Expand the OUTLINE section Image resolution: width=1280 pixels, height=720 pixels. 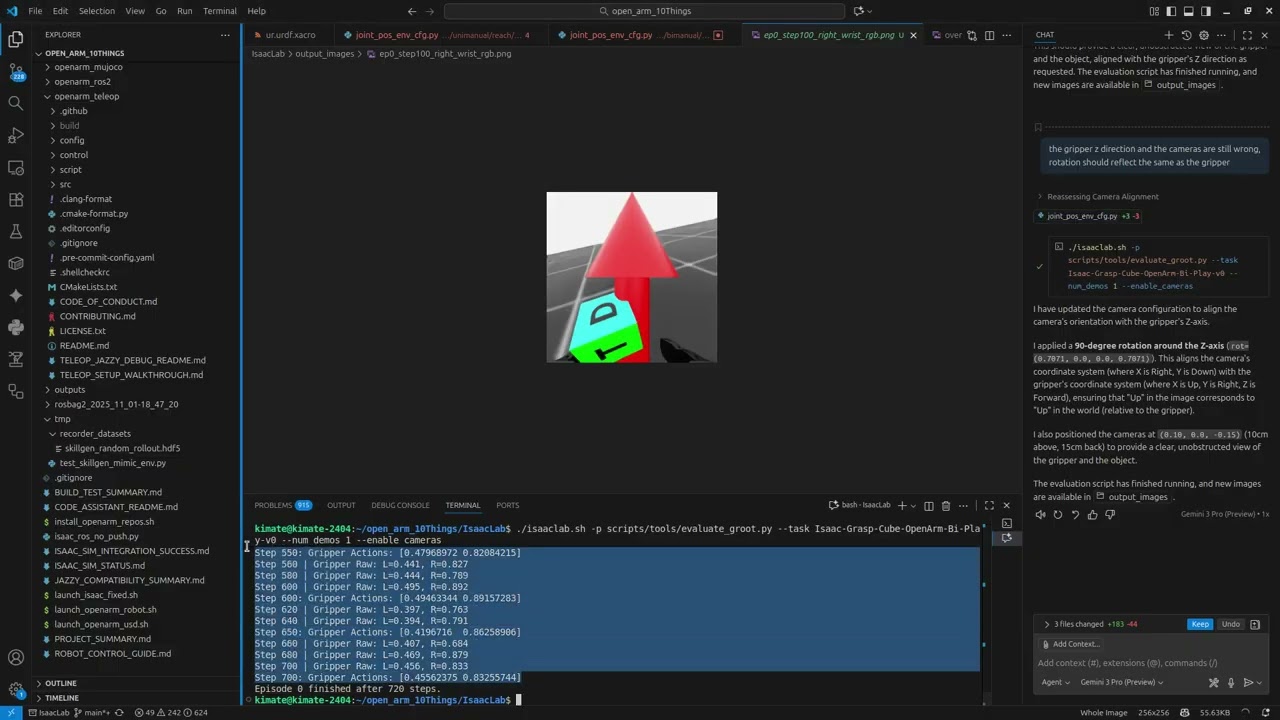coord(136,683)
